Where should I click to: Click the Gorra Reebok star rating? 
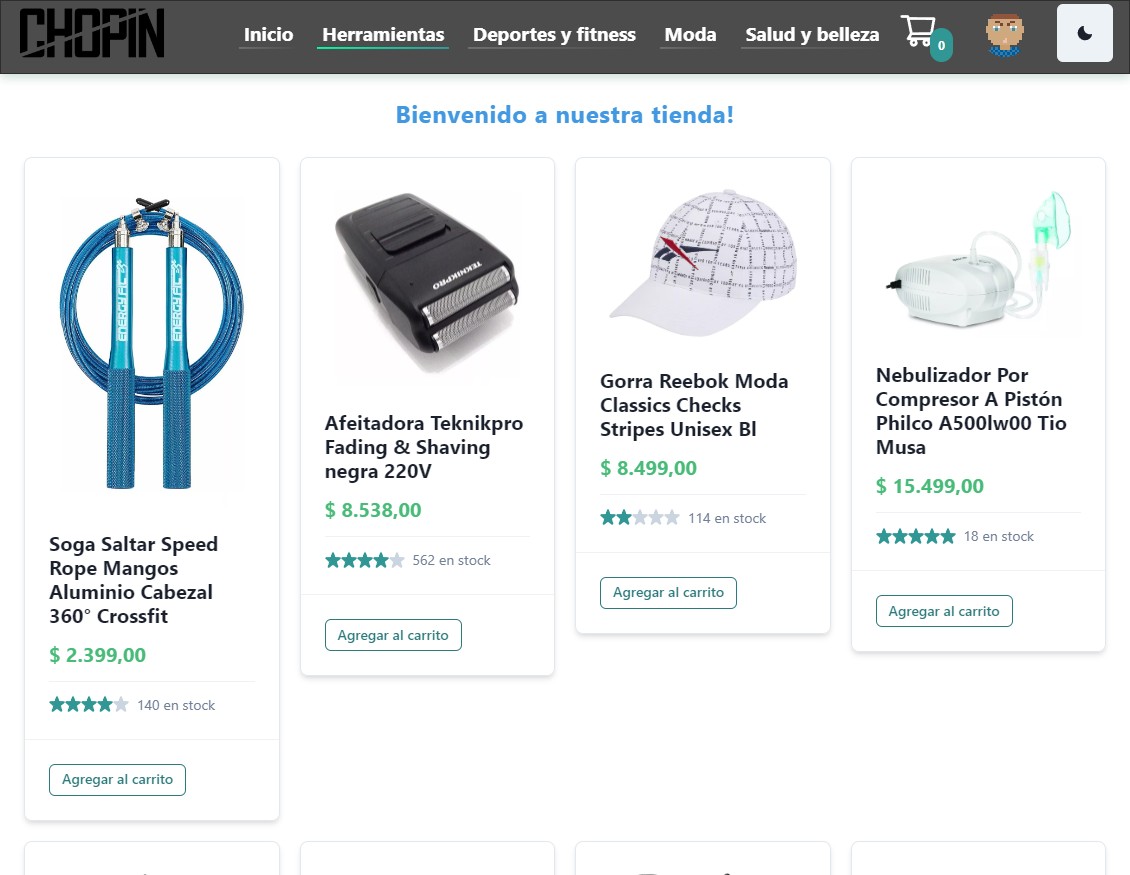pyautogui.click(x=640, y=518)
